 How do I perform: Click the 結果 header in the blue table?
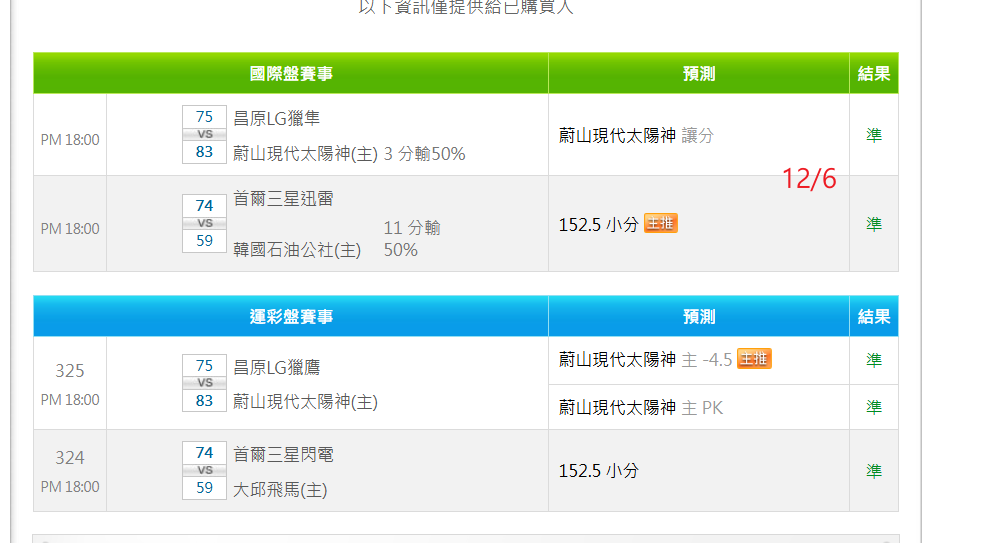click(x=874, y=316)
